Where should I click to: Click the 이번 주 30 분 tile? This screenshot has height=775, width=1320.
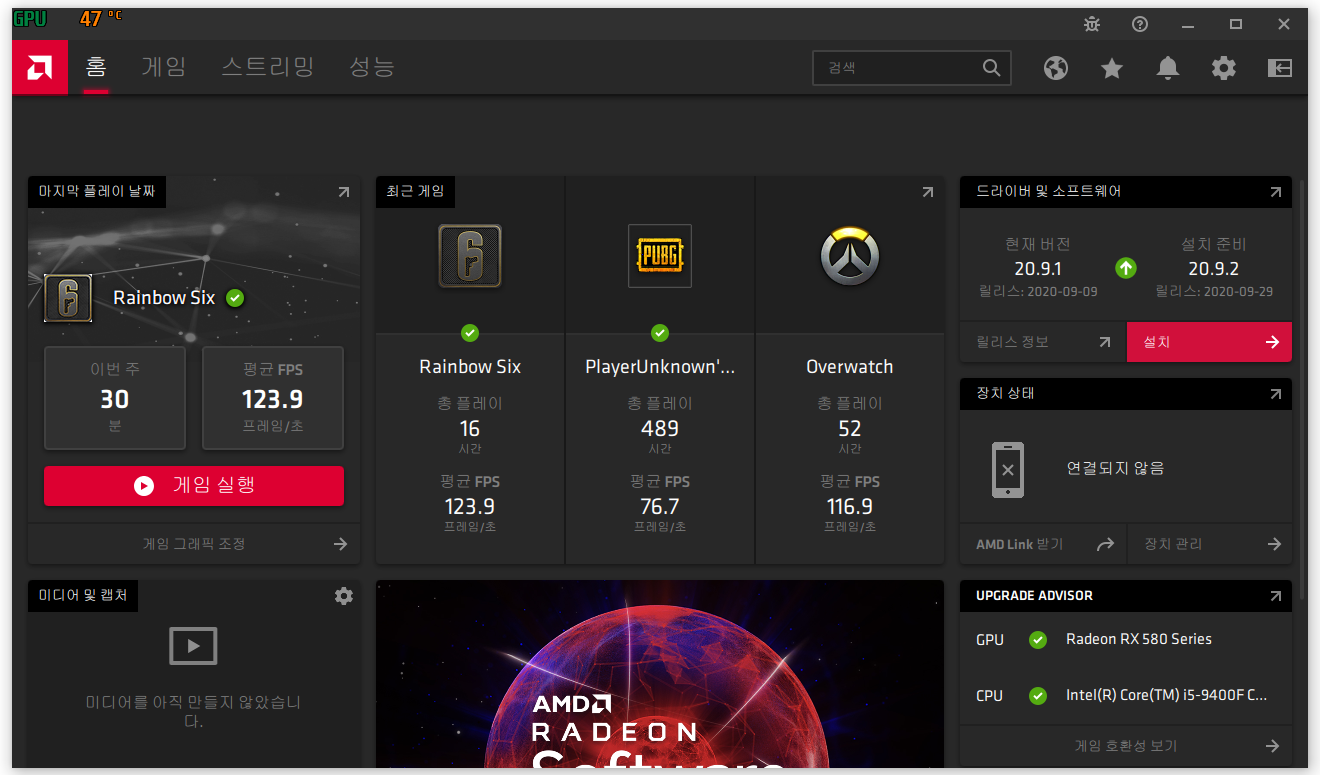(115, 398)
